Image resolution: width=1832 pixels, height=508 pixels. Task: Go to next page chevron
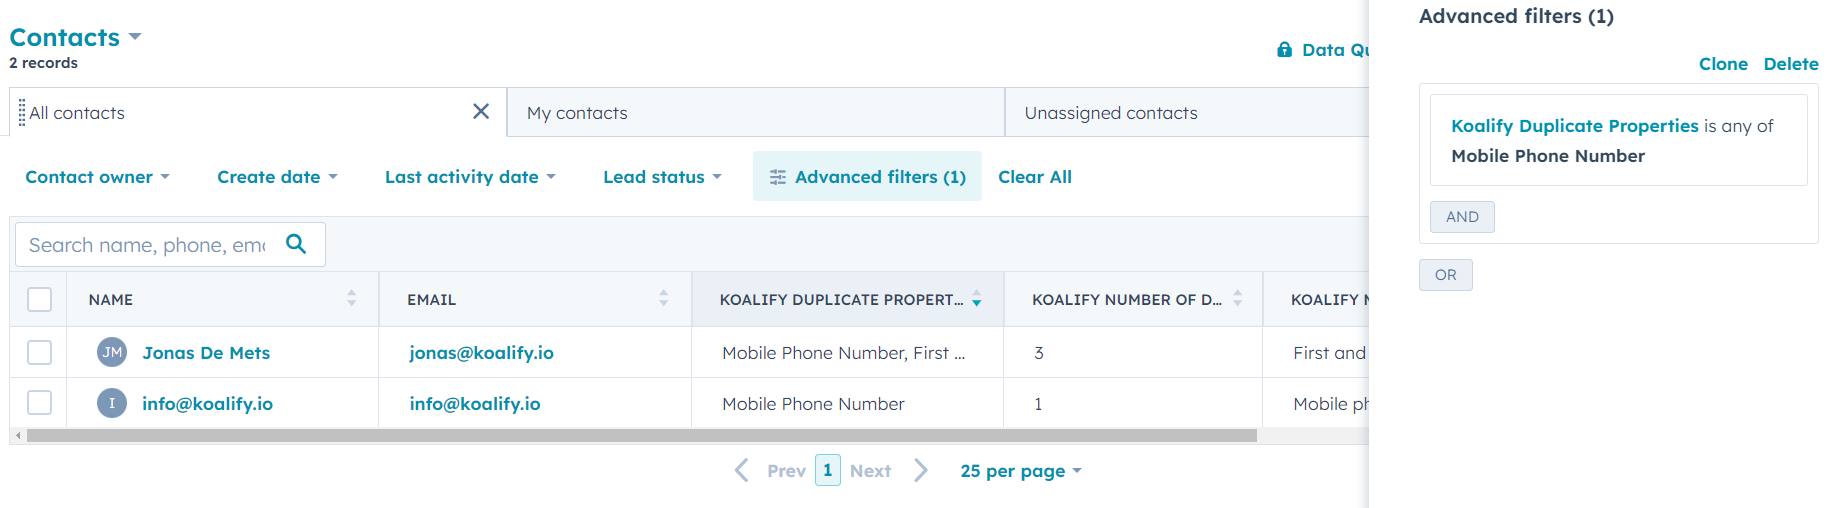[921, 470]
